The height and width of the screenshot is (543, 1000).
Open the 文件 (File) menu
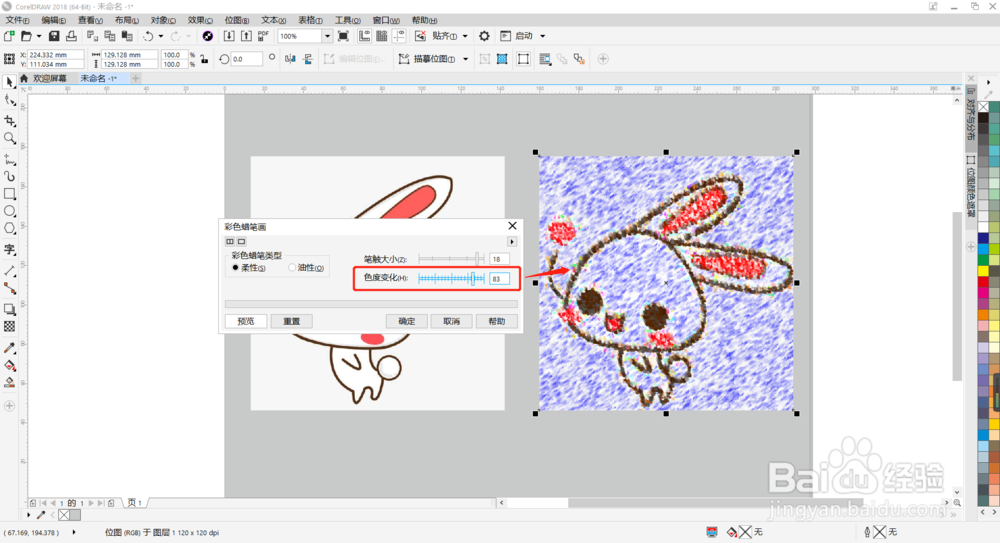tap(17, 20)
